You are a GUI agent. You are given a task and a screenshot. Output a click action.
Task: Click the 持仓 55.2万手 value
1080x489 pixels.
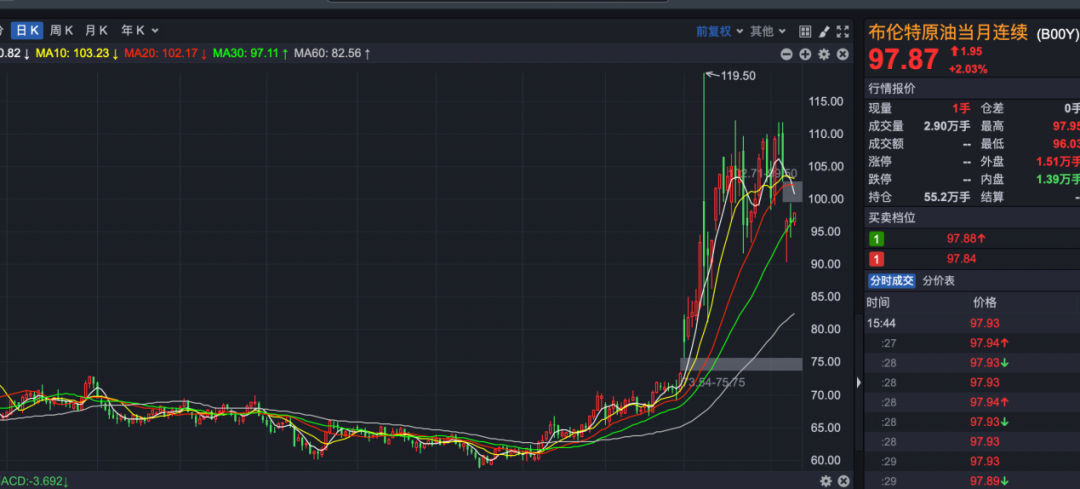pyautogui.click(x=946, y=197)
